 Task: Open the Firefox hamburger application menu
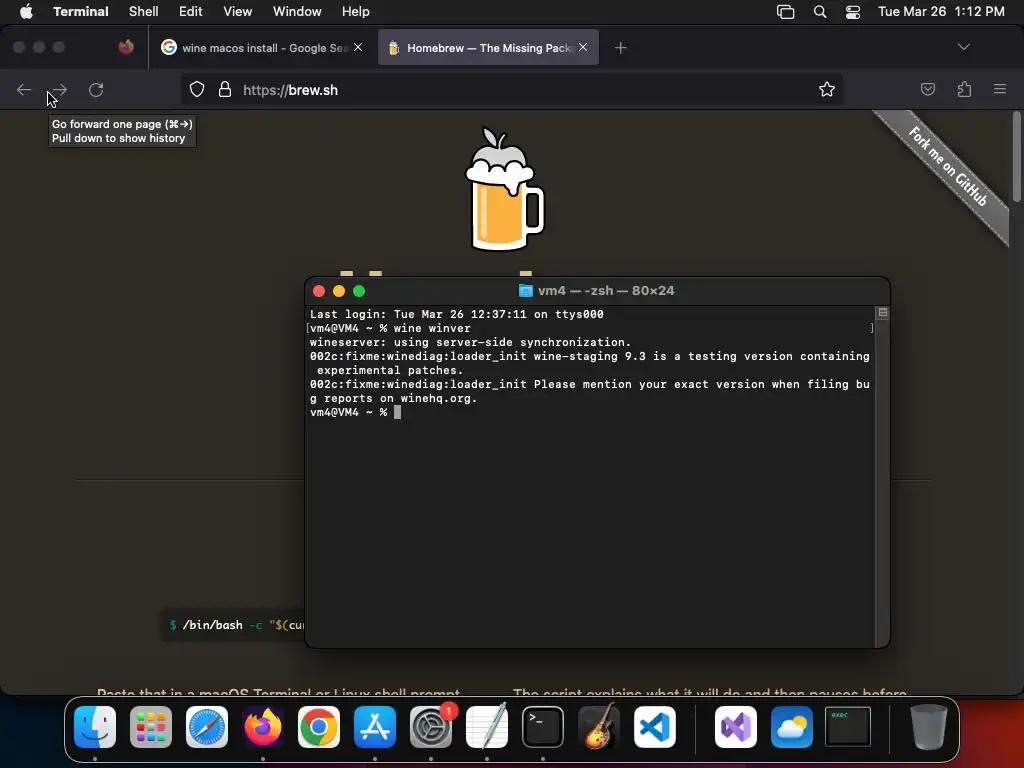[x=999, y=89]
